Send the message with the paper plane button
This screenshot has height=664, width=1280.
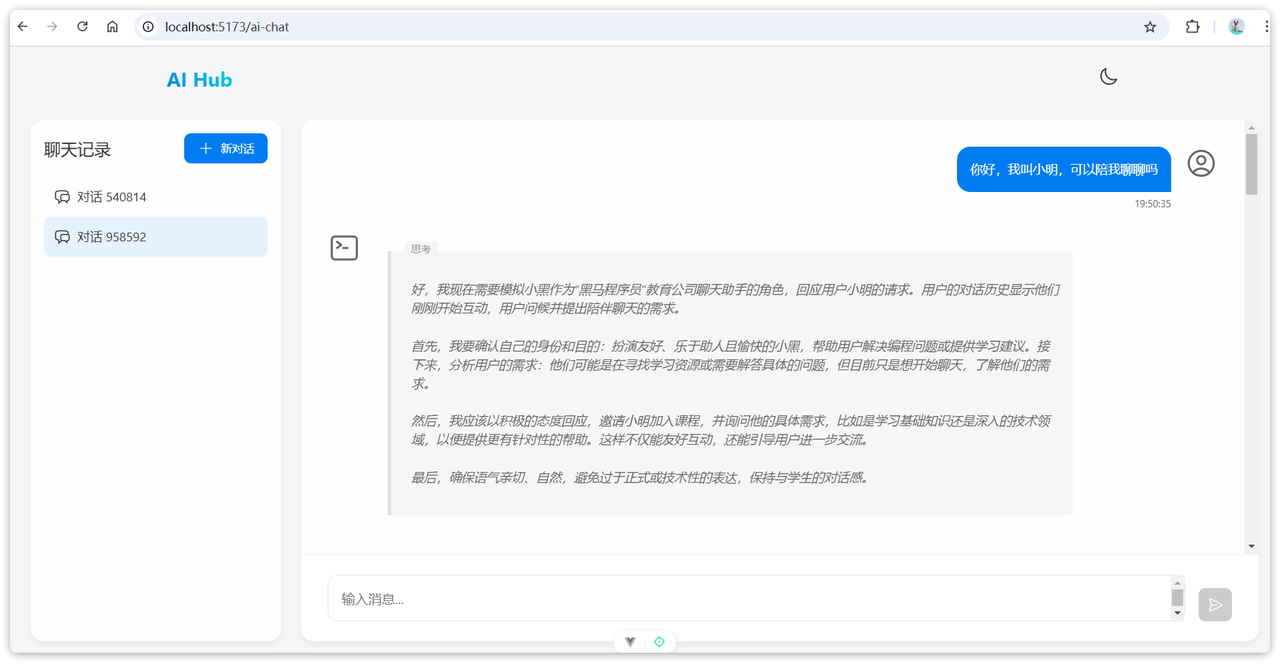pos(1215,605)
